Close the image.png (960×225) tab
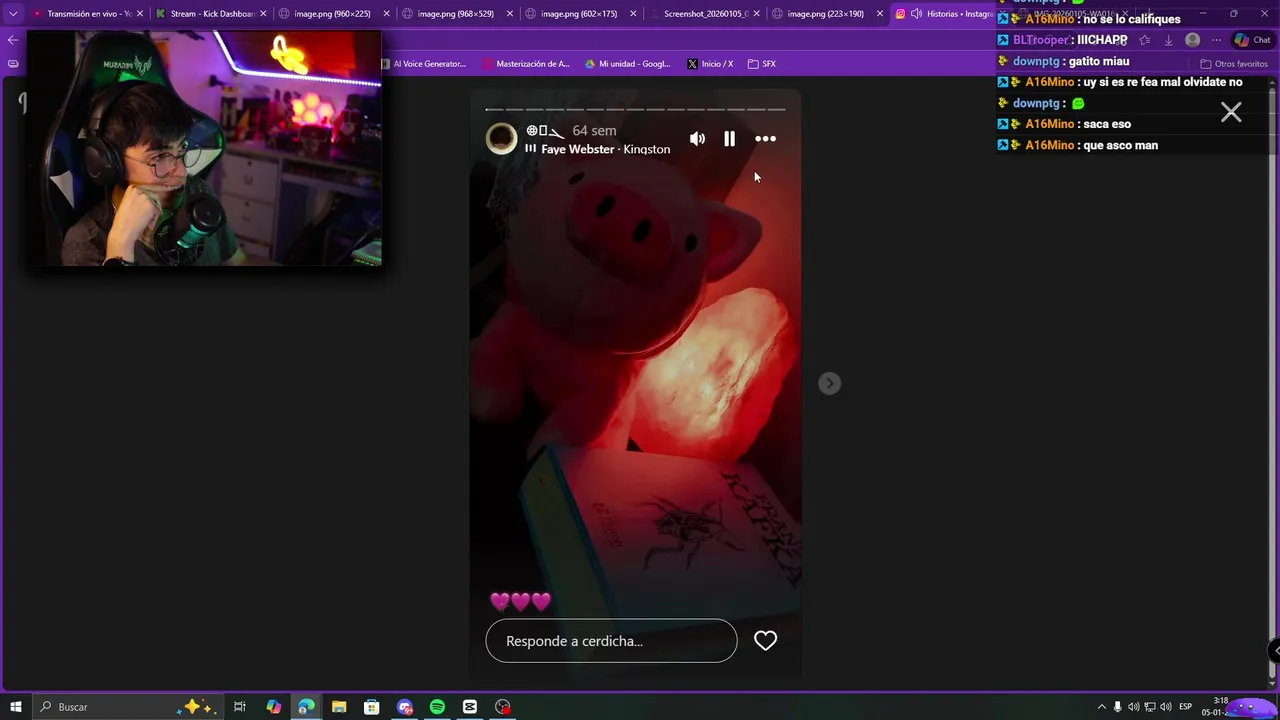 (387, 14)
